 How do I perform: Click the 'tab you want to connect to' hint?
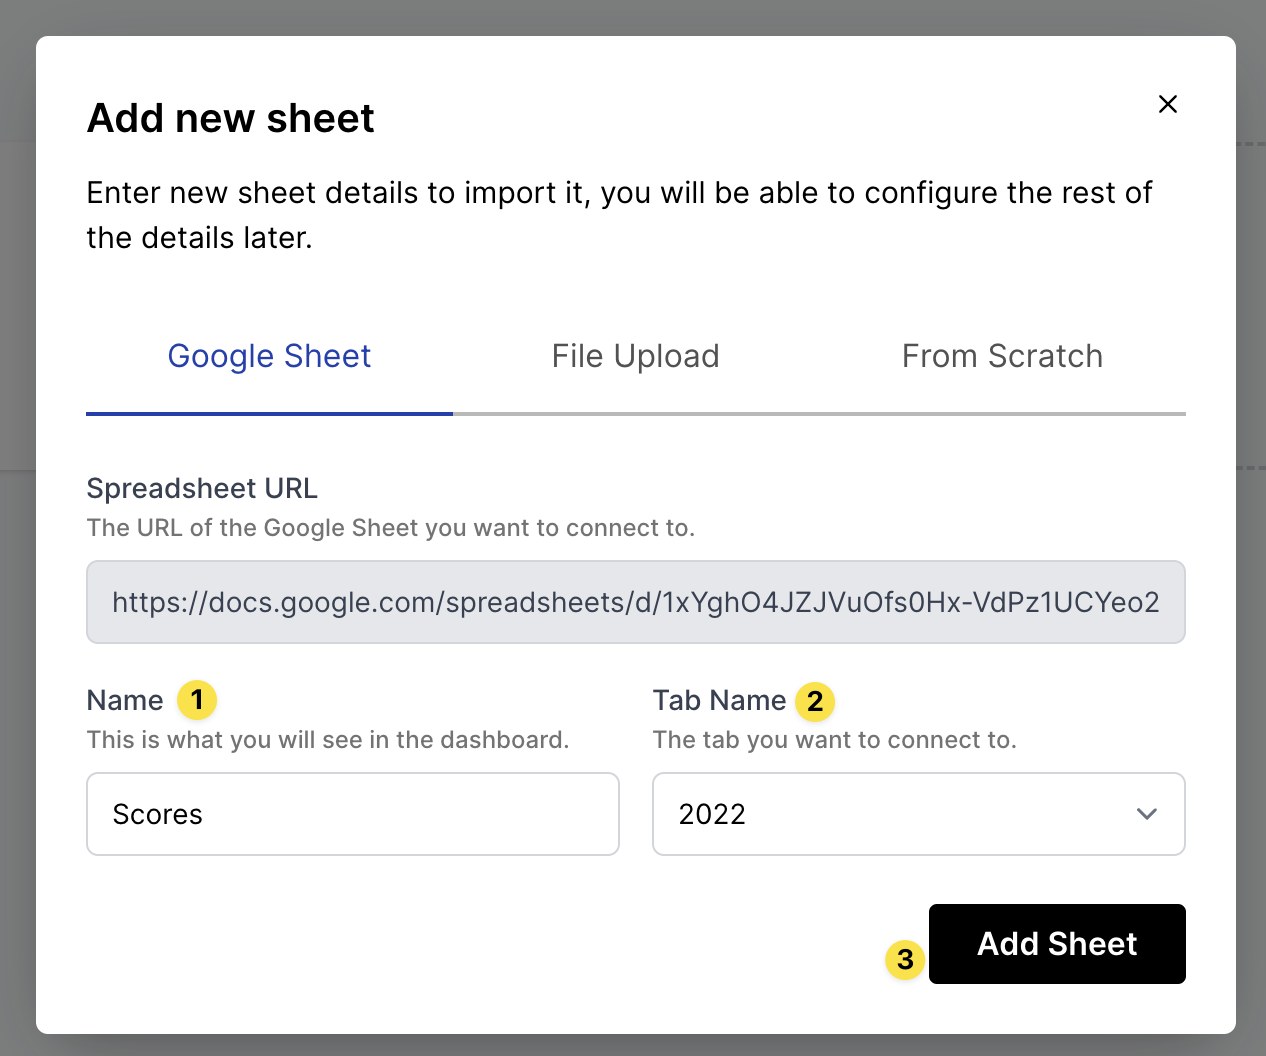click(834, 740)
